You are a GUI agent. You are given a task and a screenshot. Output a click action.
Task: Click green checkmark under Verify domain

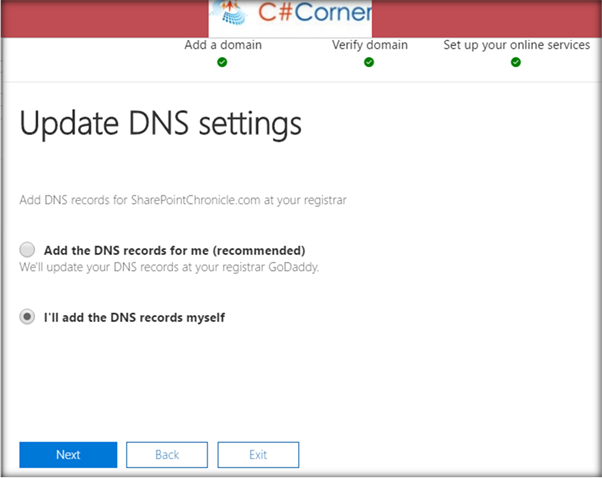point(369,62)
